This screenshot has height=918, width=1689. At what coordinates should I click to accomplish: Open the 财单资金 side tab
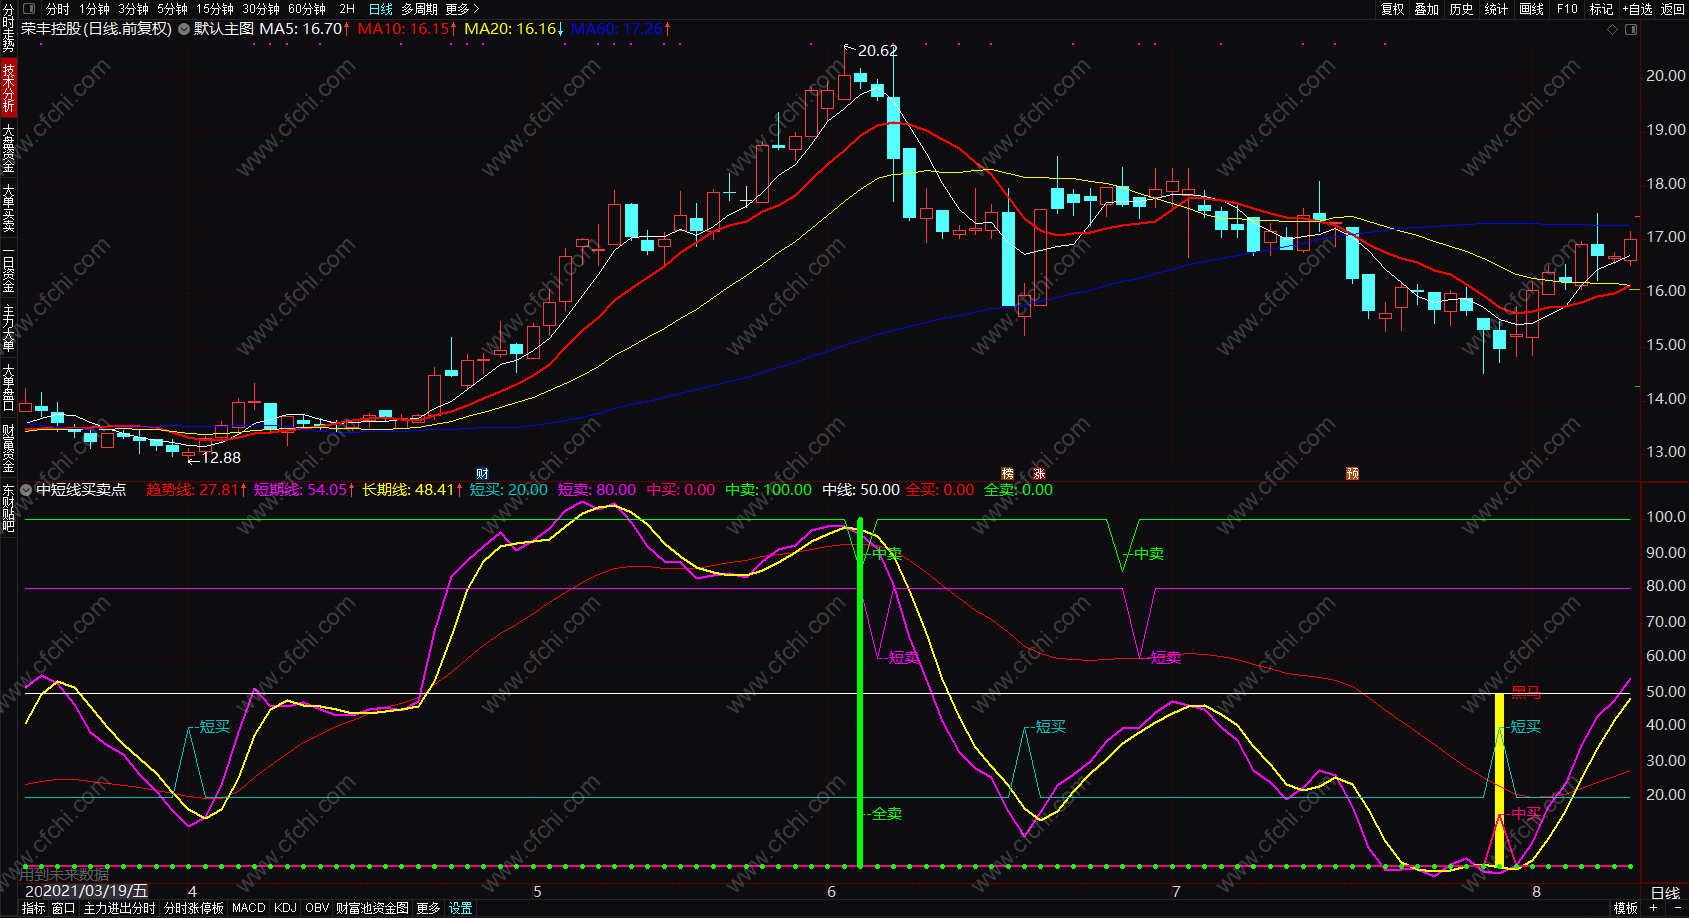coord(8,447)
